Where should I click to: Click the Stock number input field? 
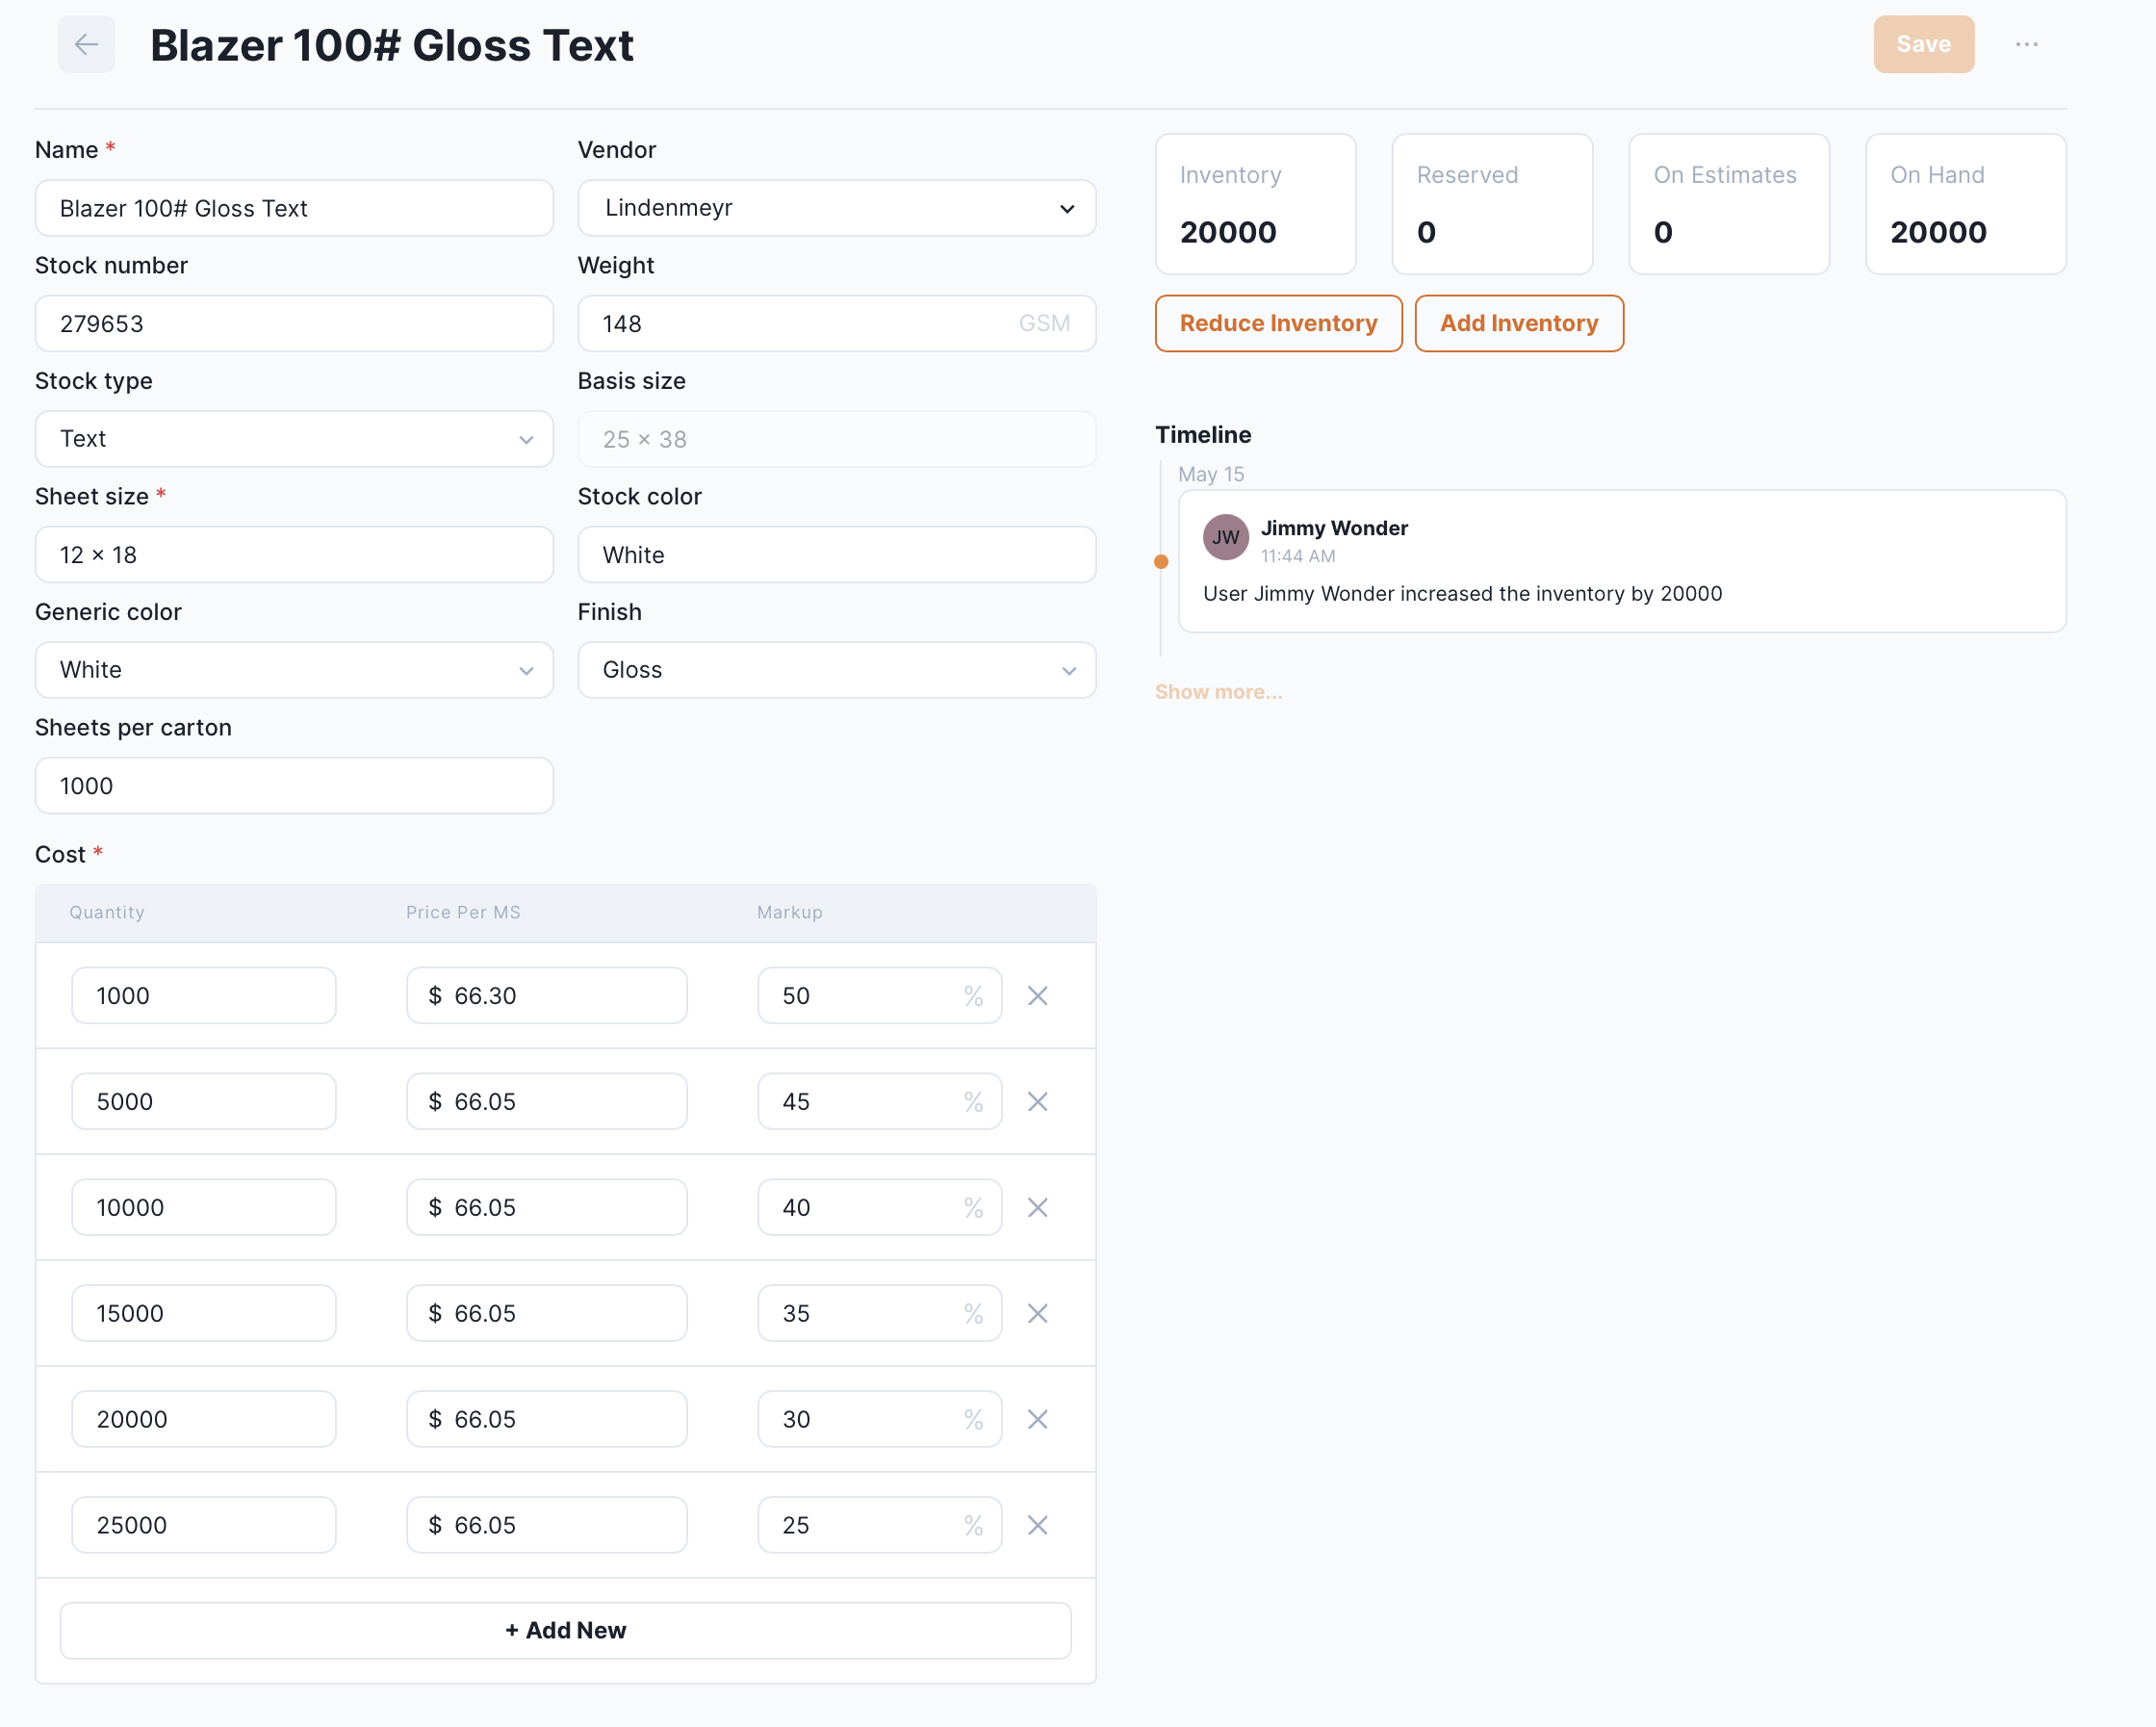[294, 324]
